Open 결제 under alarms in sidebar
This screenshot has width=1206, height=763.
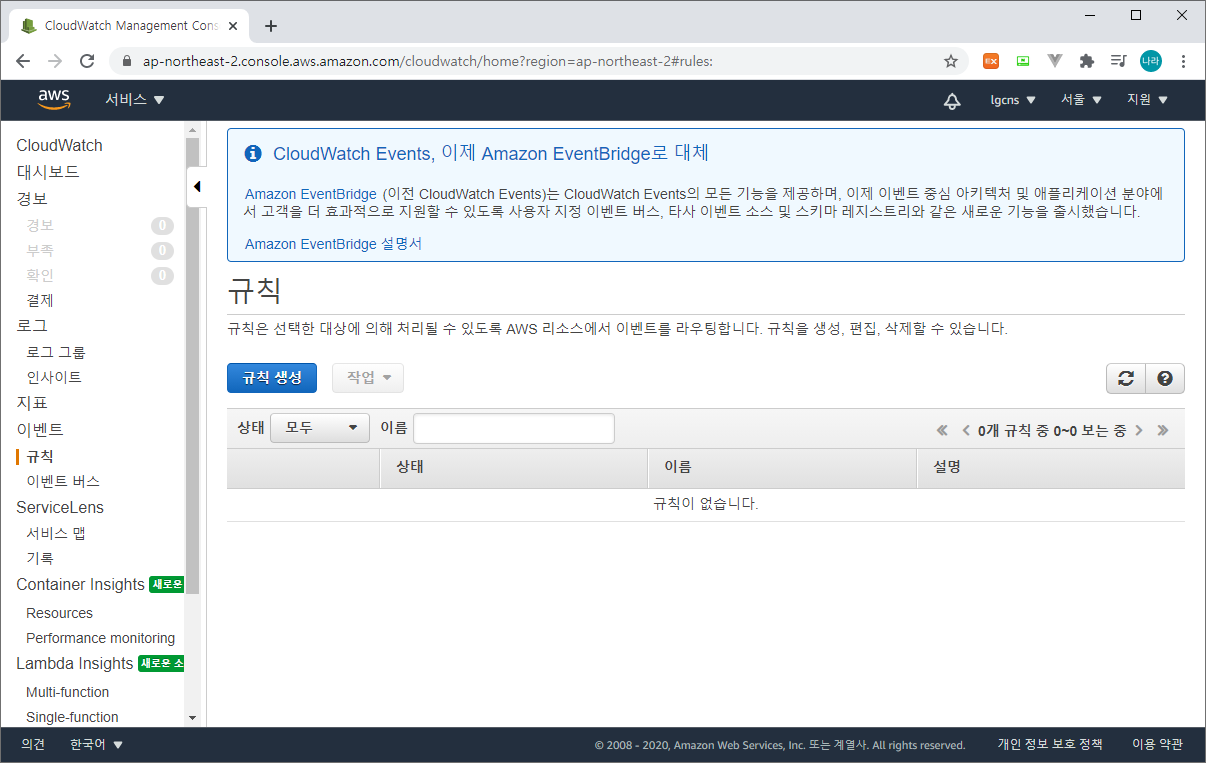[40, 300]
